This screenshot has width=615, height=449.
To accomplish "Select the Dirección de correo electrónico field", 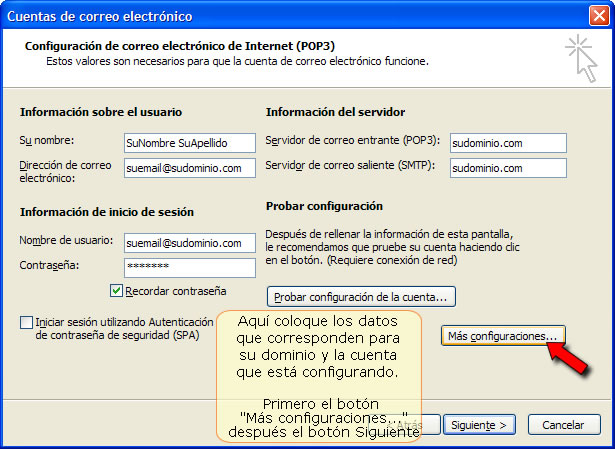I will click(x=190, y=168).
